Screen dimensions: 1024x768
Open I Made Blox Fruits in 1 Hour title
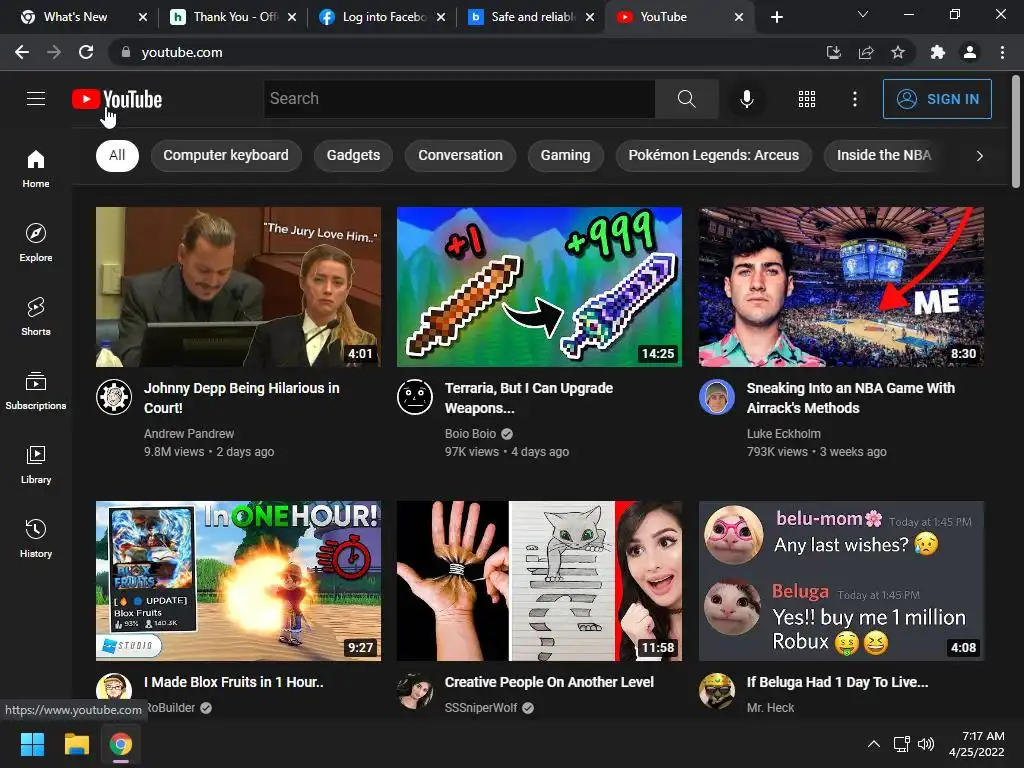tap(234, 682)
